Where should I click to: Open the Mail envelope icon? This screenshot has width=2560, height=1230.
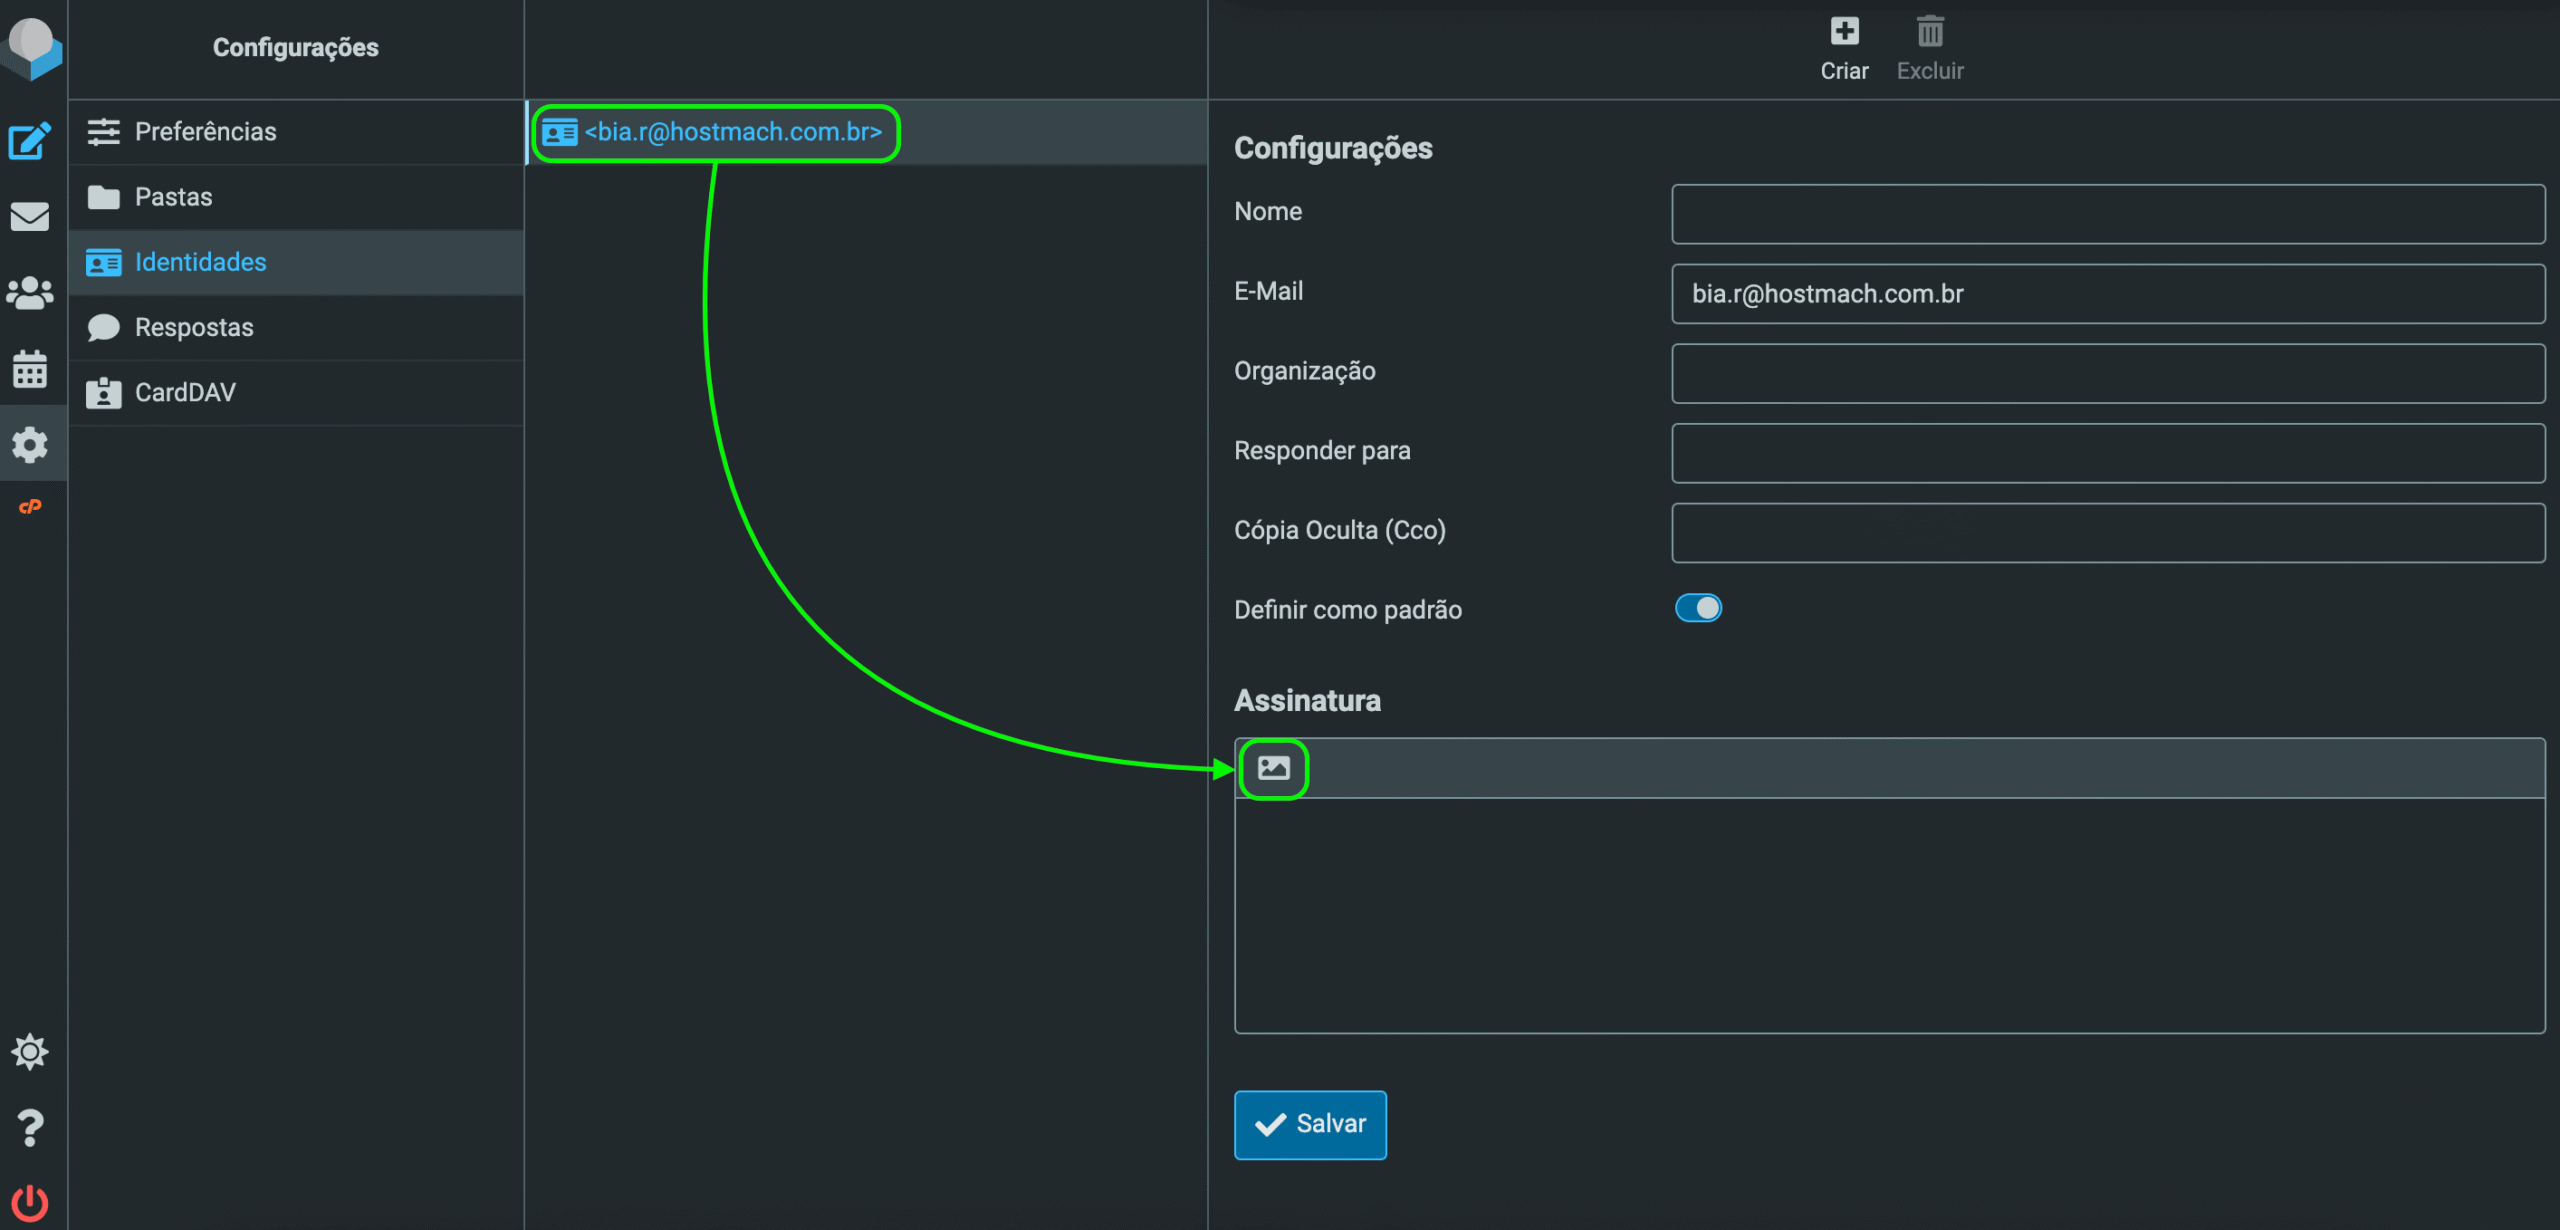30,216
